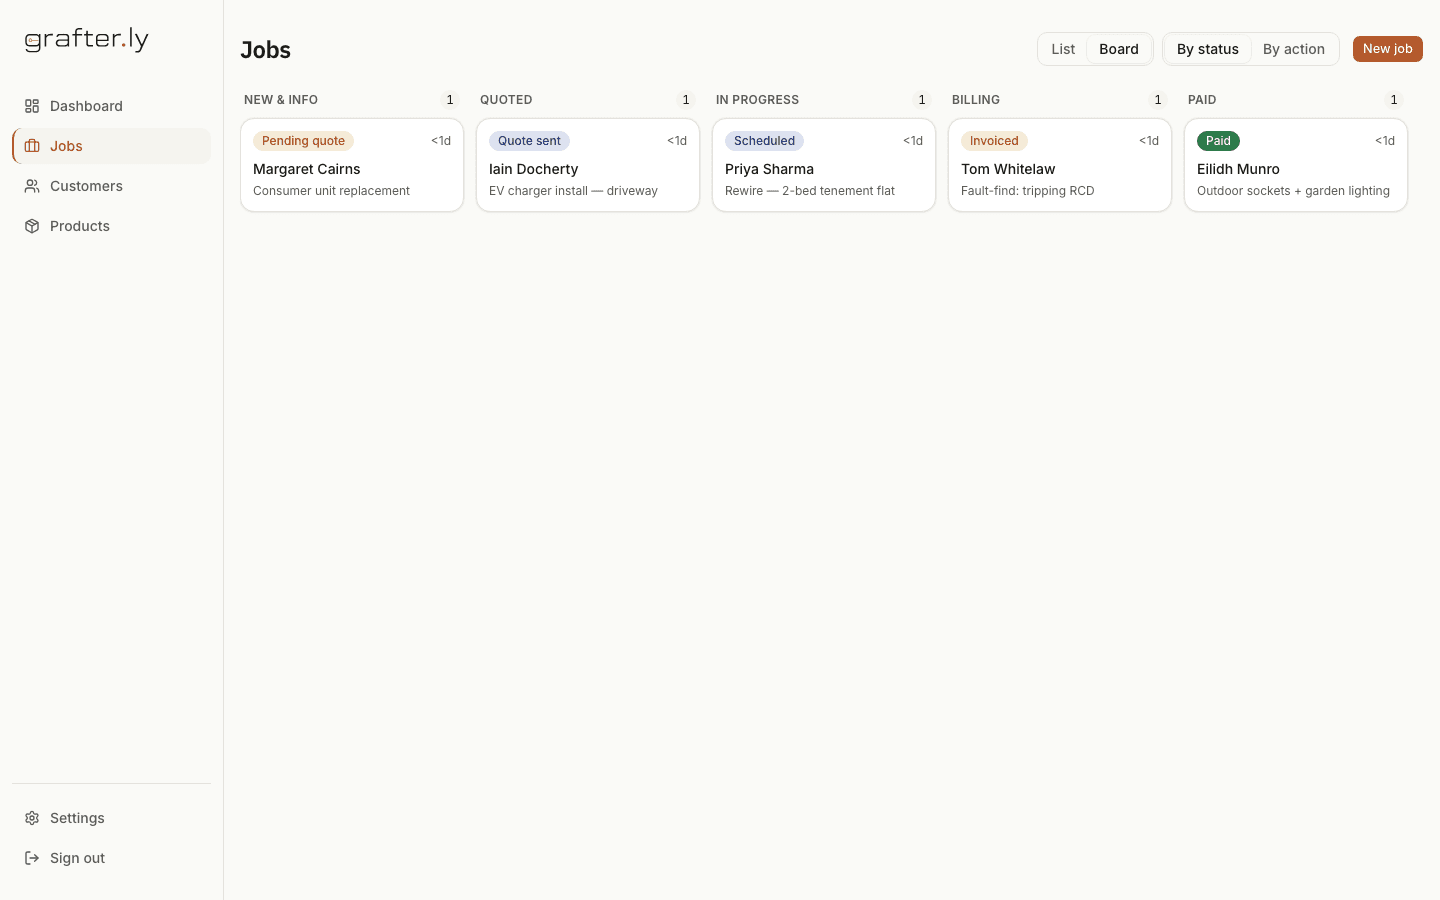Switch to List view
This screenshot has height=900, width=1440.
click(1063, 49)
